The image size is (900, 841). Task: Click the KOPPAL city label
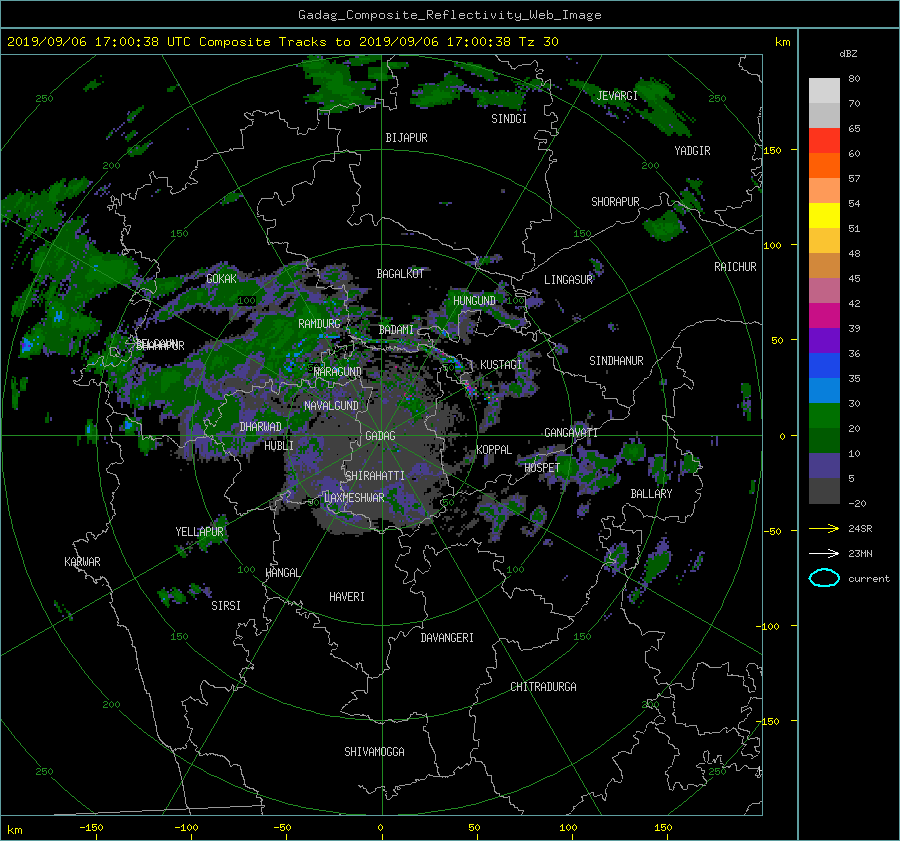(x=494, y=449)
